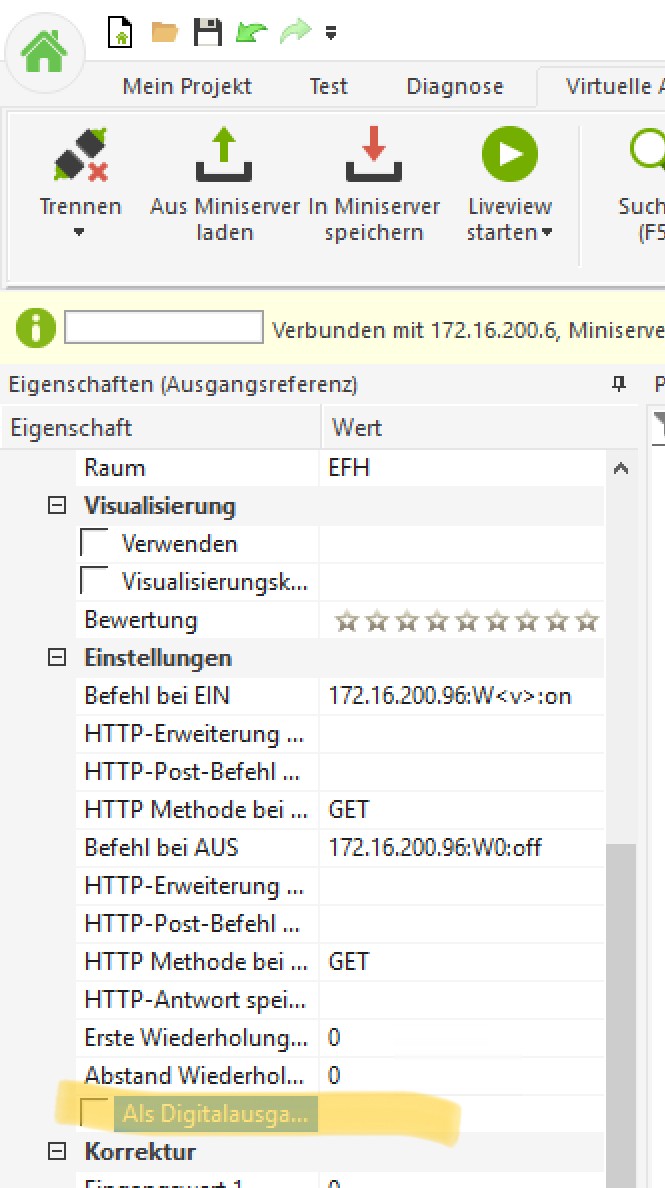Set the Bewertung star rating
The image size is (665, 1188).
(467, 621)
